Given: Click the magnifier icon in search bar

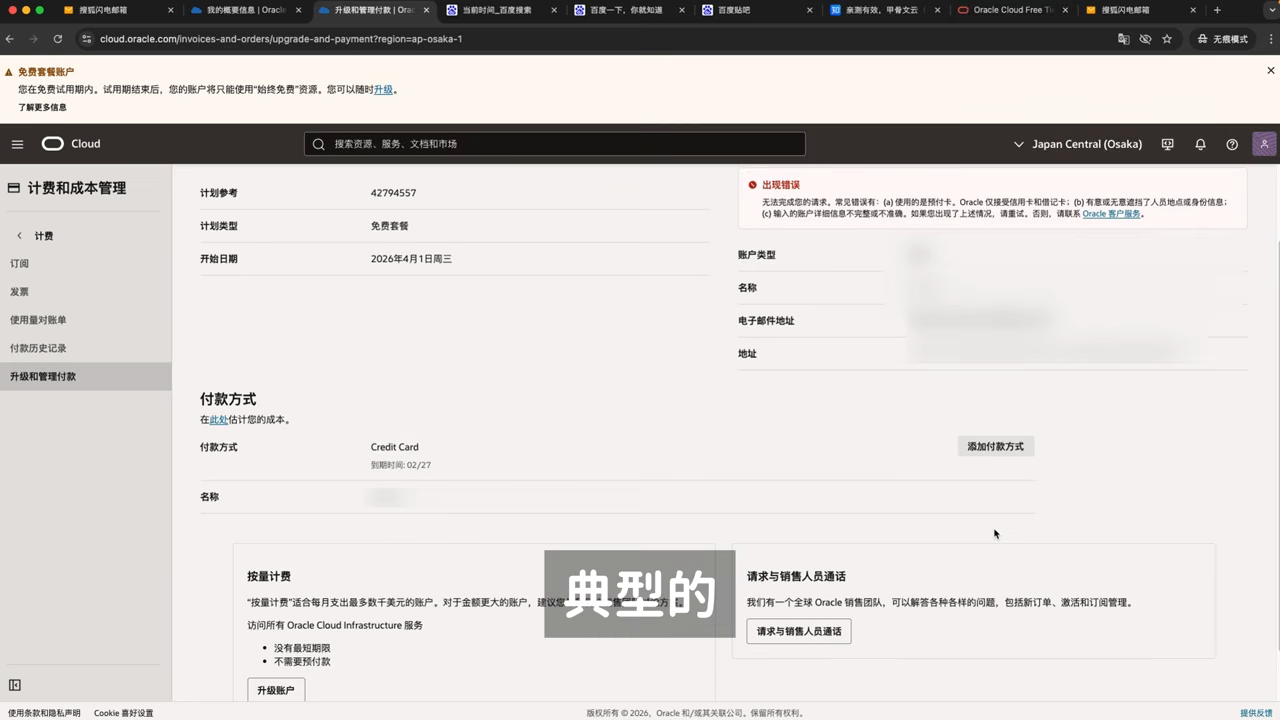Looking at the screenshot, I should (319, 144).
